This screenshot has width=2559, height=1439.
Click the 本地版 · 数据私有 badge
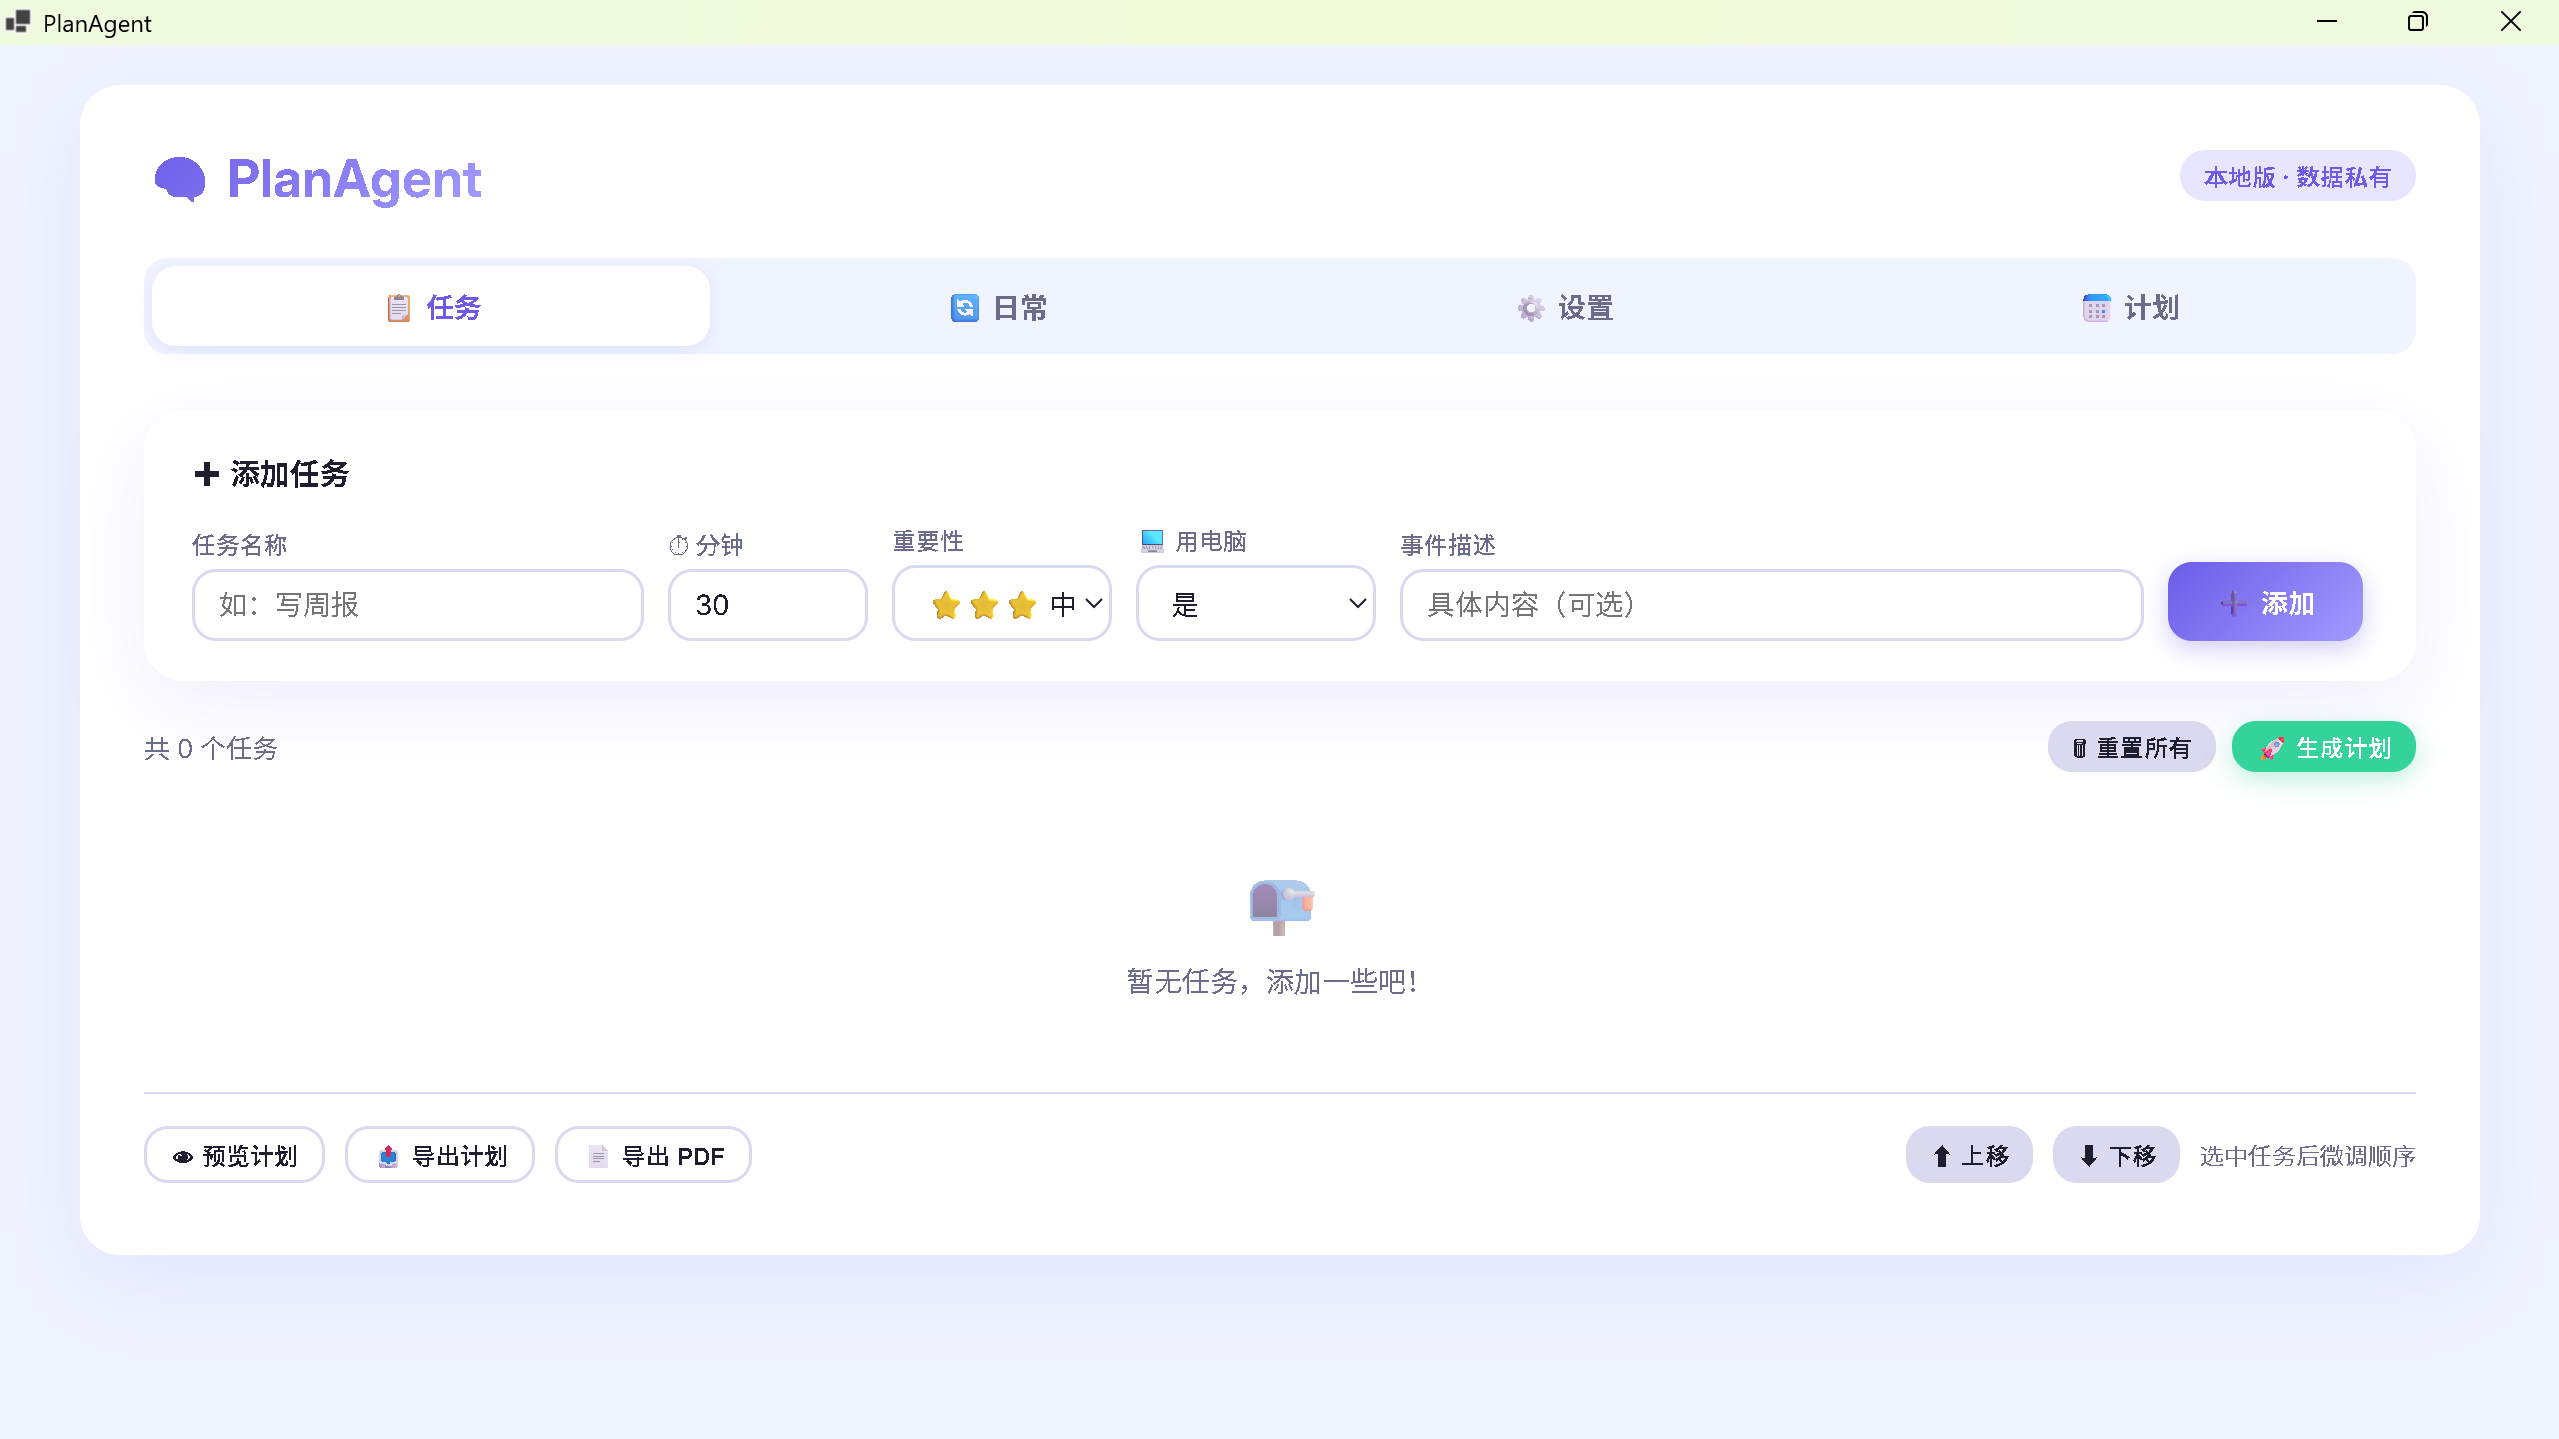(2297, 177)
